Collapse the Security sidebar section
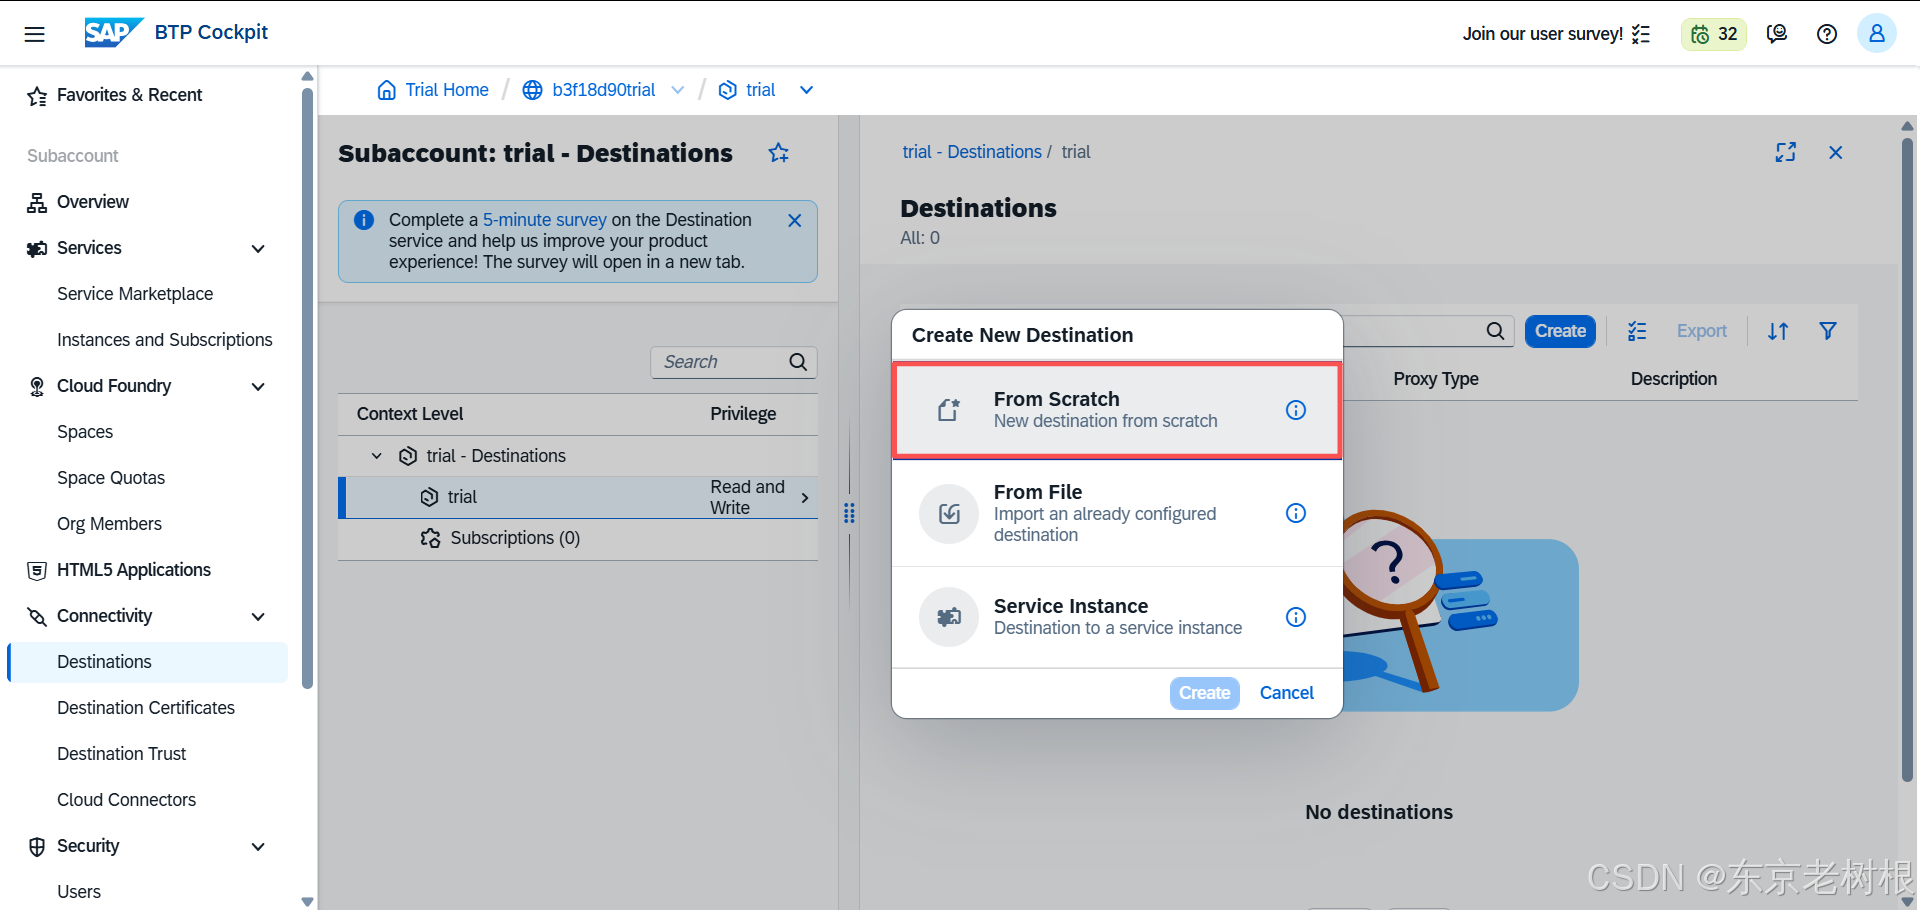1920x910 pixels. pos(258,846)
